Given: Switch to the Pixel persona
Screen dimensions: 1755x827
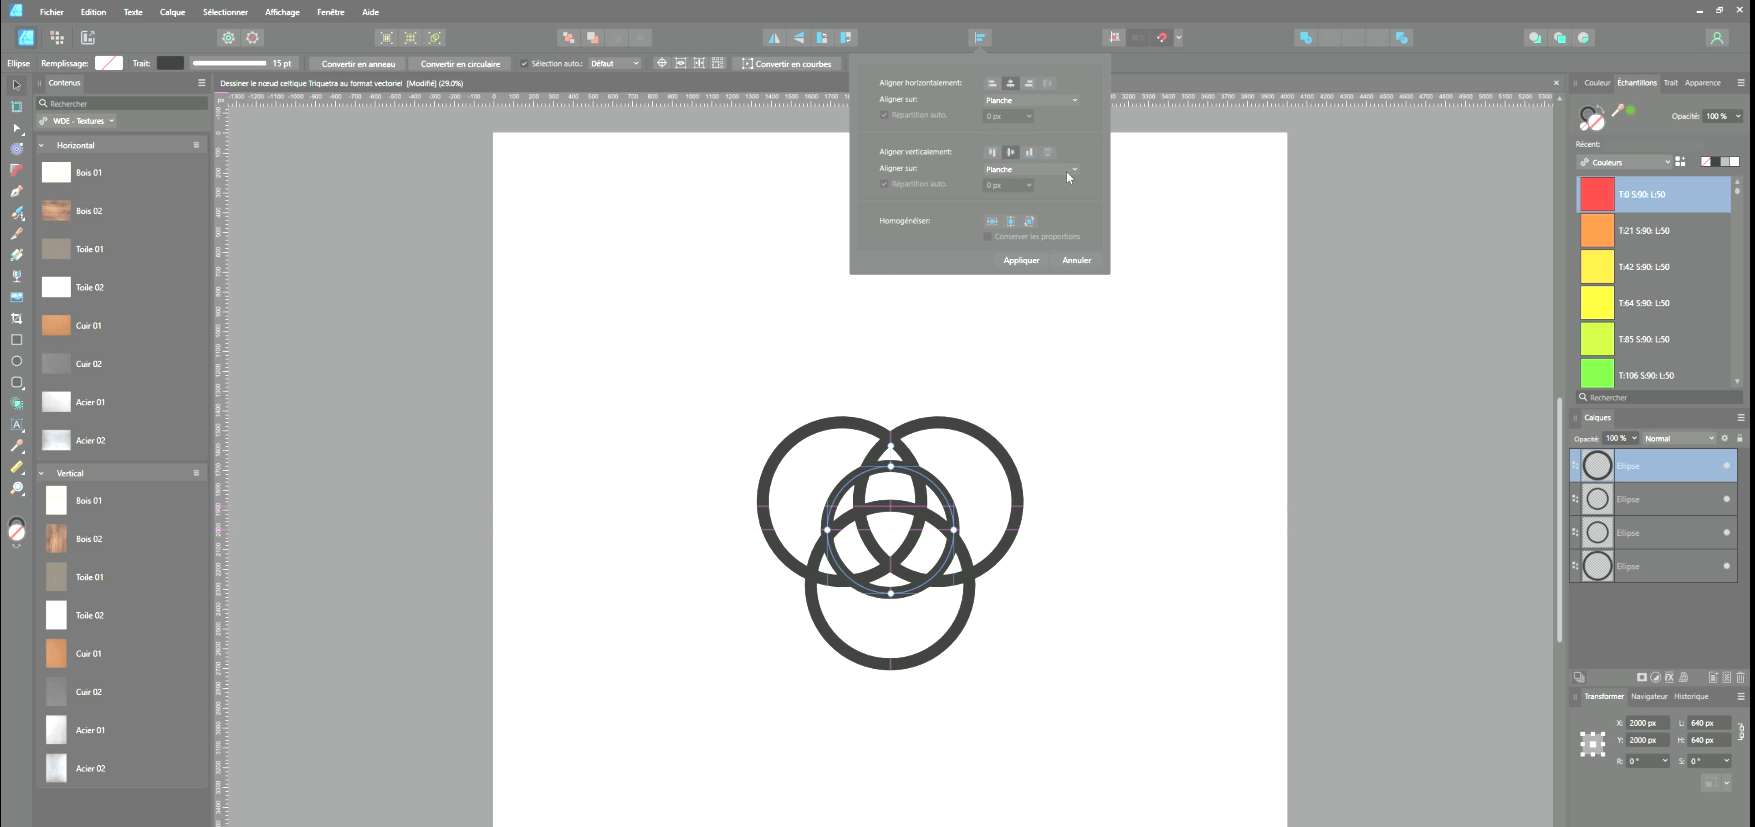Looking at the screenshot, I should click(57, 38).
